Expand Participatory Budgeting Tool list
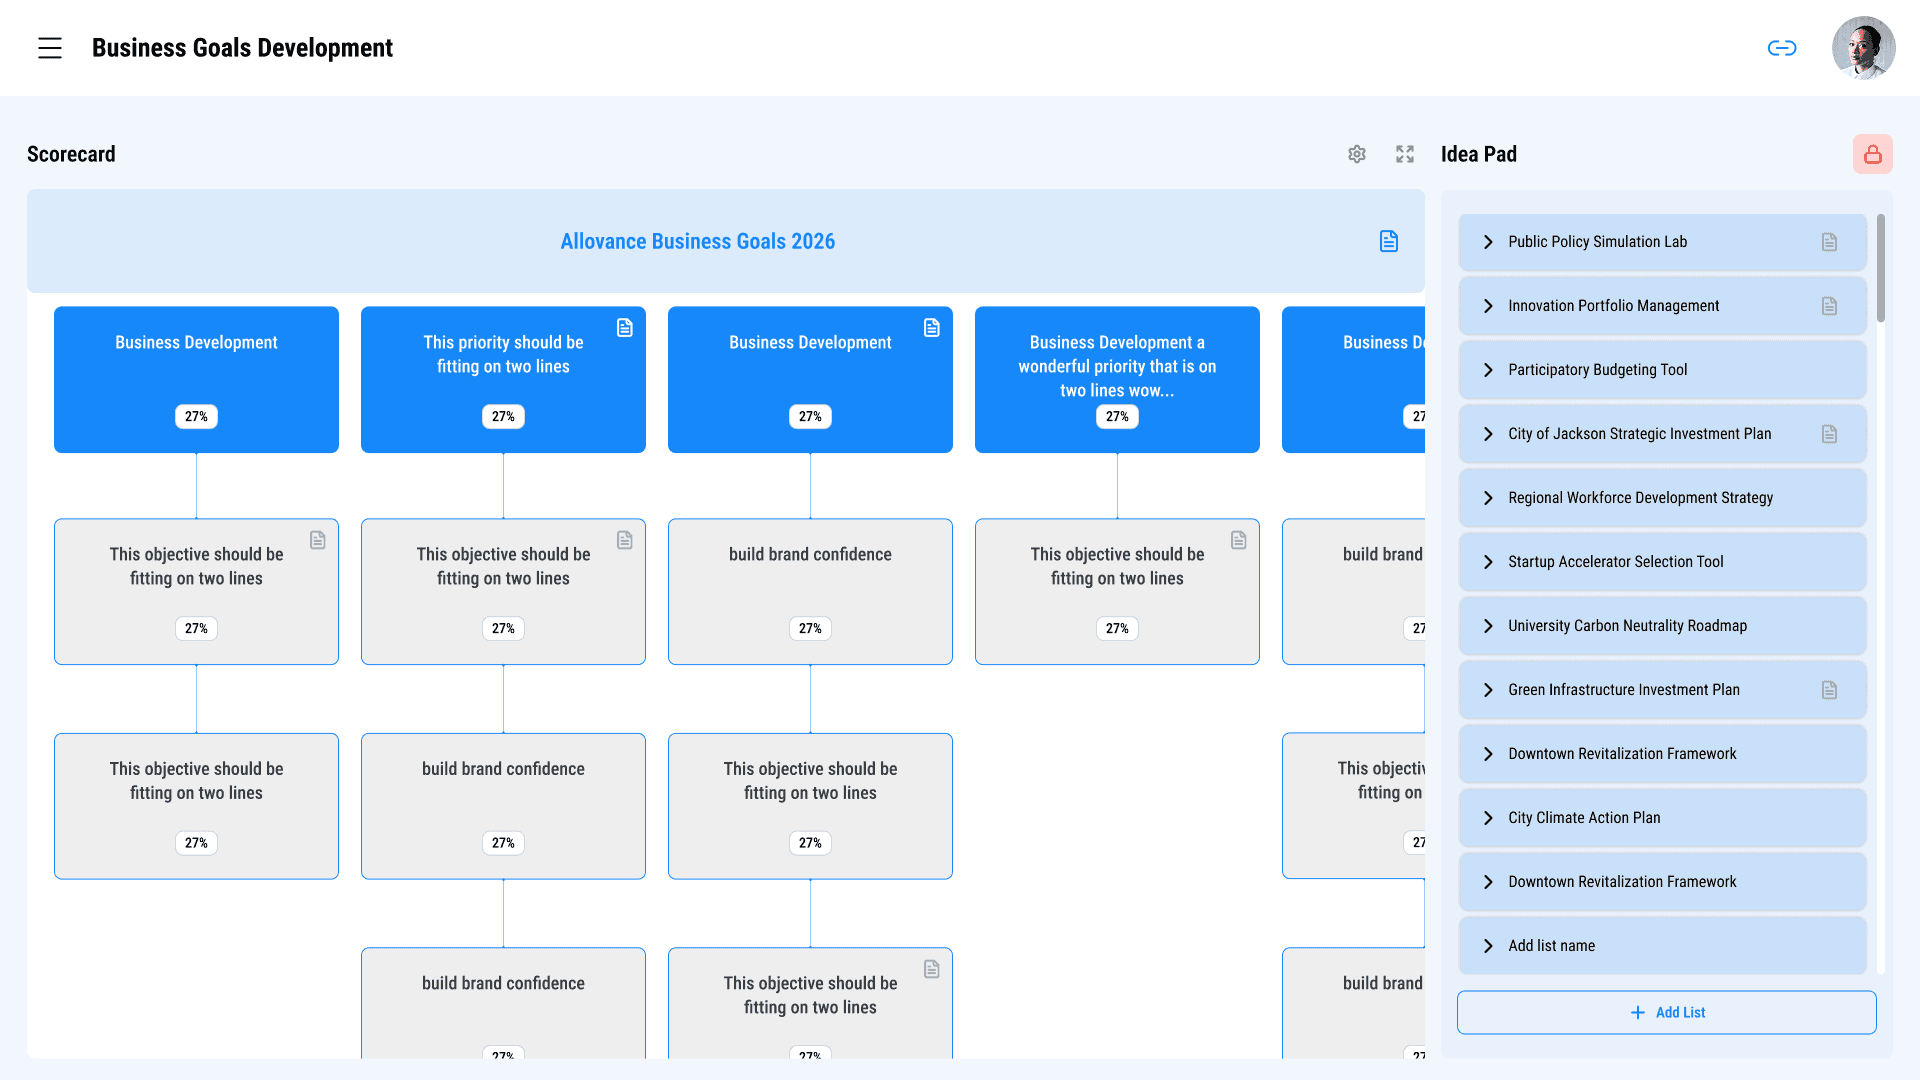The width and height of the screenshot is (1920, 1080). (x=1488, y=370)
